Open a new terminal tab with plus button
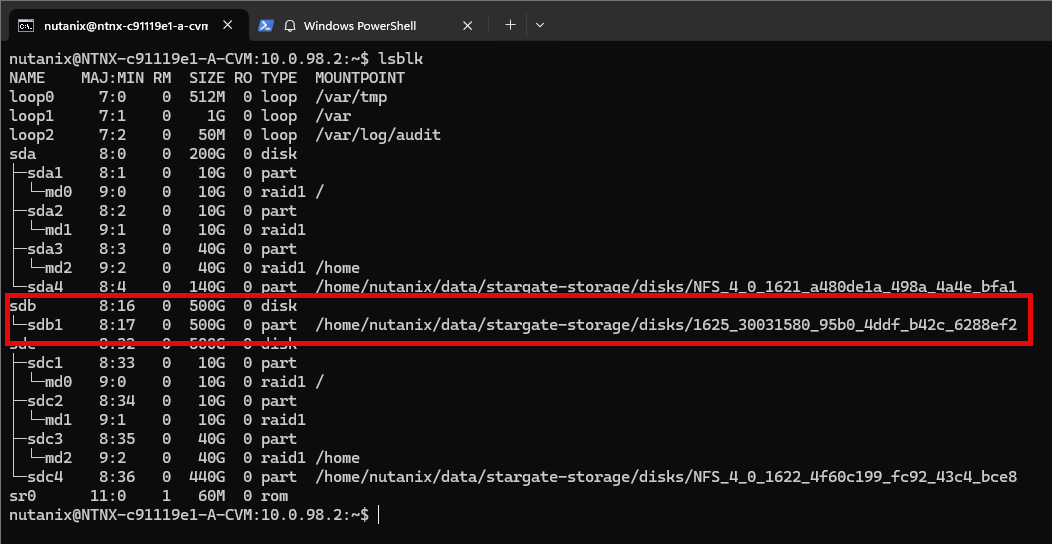The image size is (1052, 544). pos(511,25)
